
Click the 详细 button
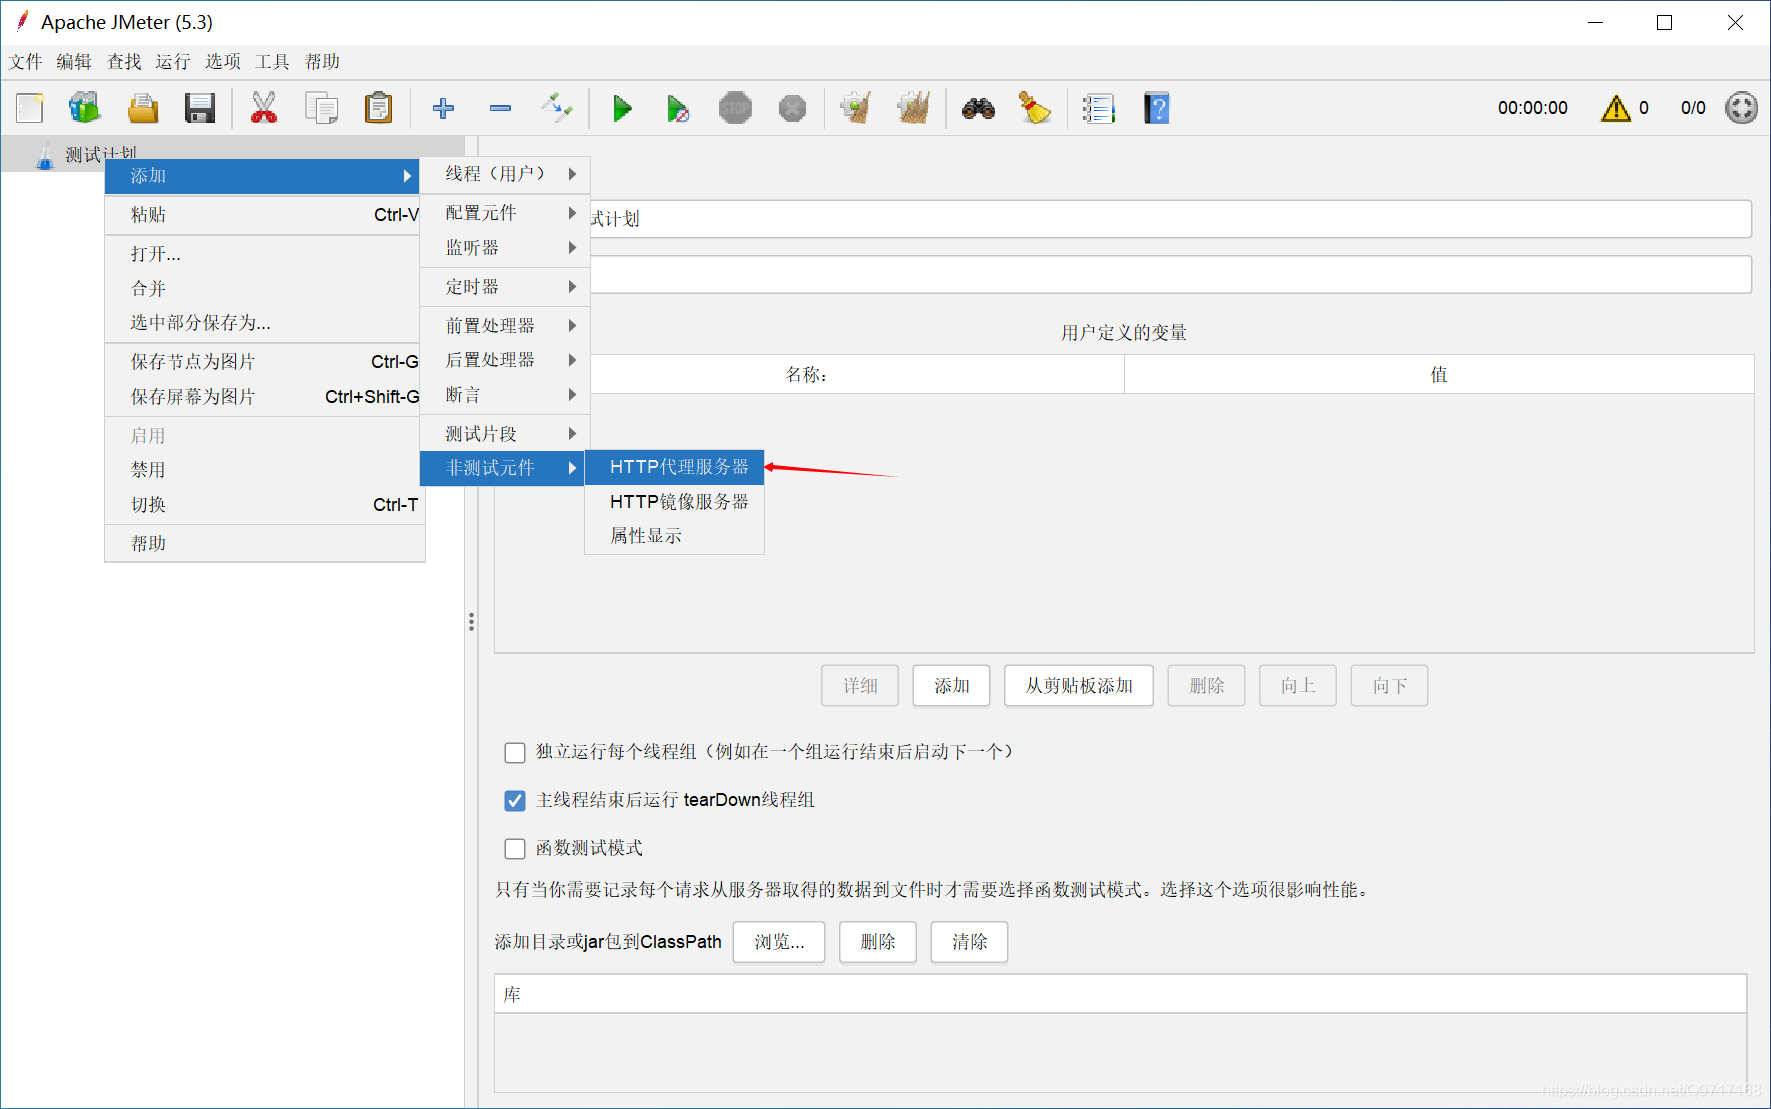coord(860,686)
